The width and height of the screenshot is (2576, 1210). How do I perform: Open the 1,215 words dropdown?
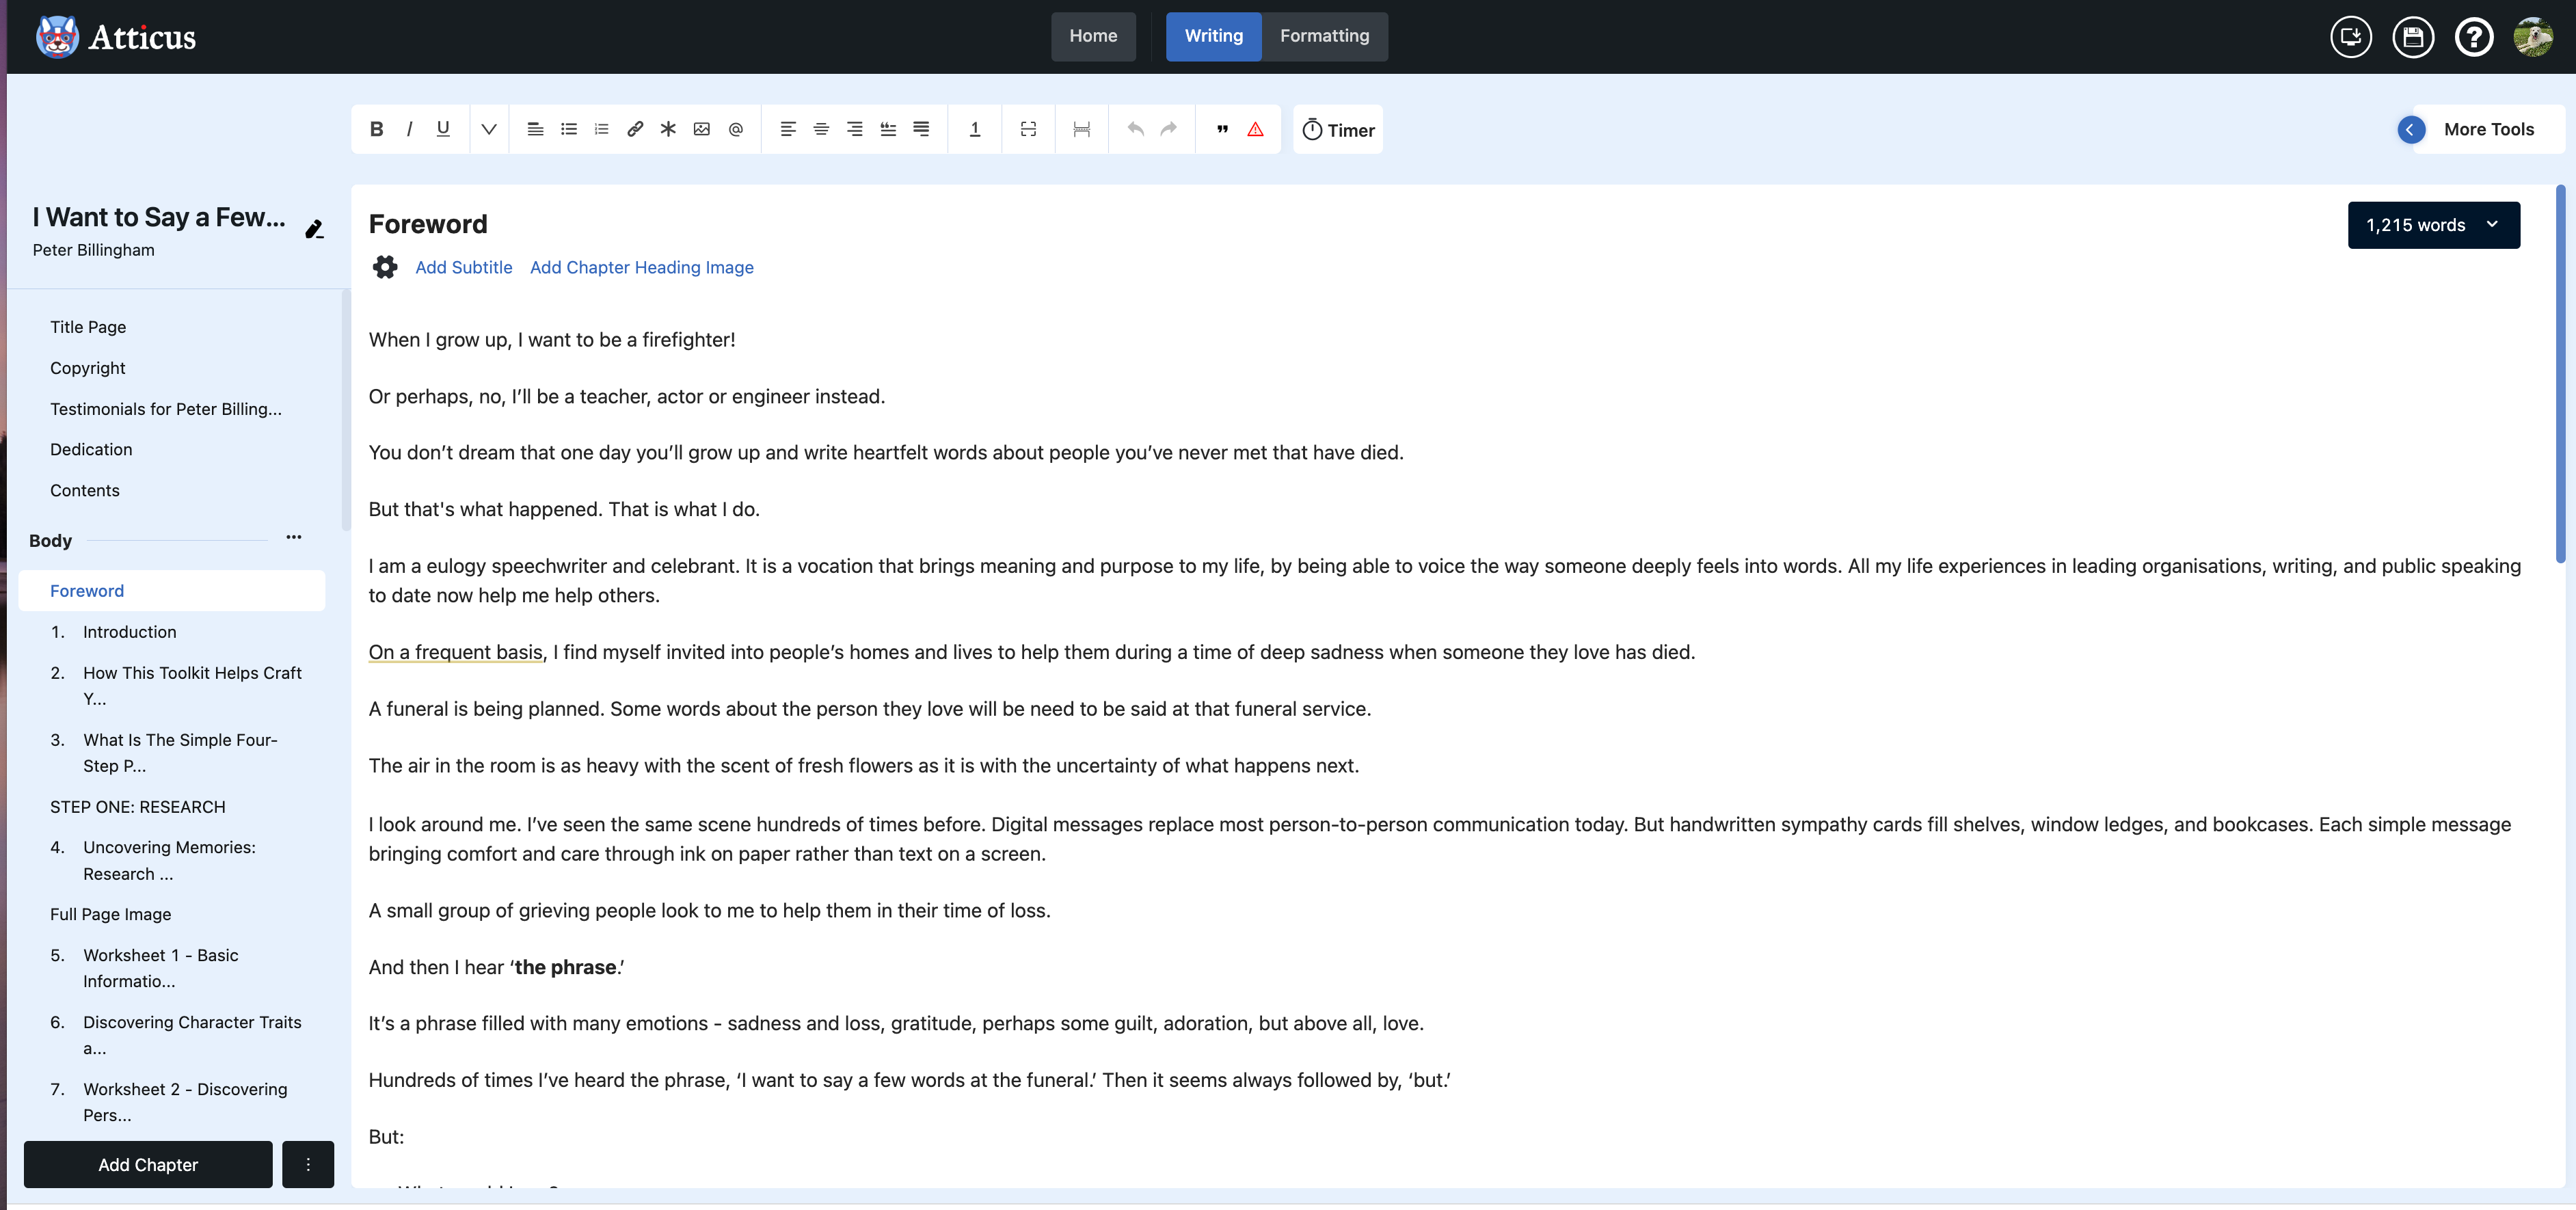(2433, 225)
